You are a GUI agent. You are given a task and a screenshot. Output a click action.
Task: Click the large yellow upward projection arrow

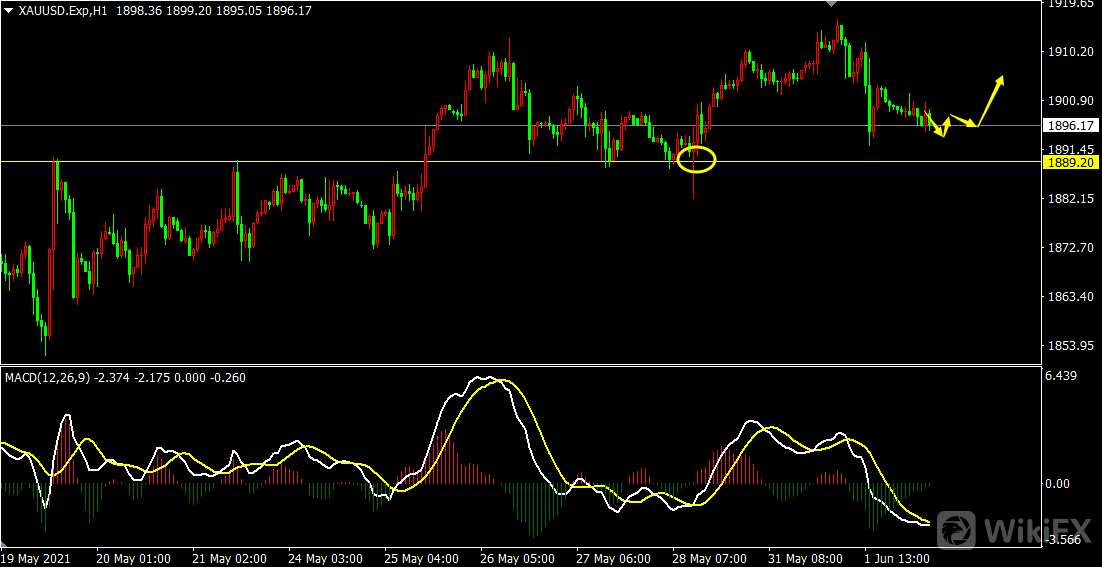click(x=991, y=100)
